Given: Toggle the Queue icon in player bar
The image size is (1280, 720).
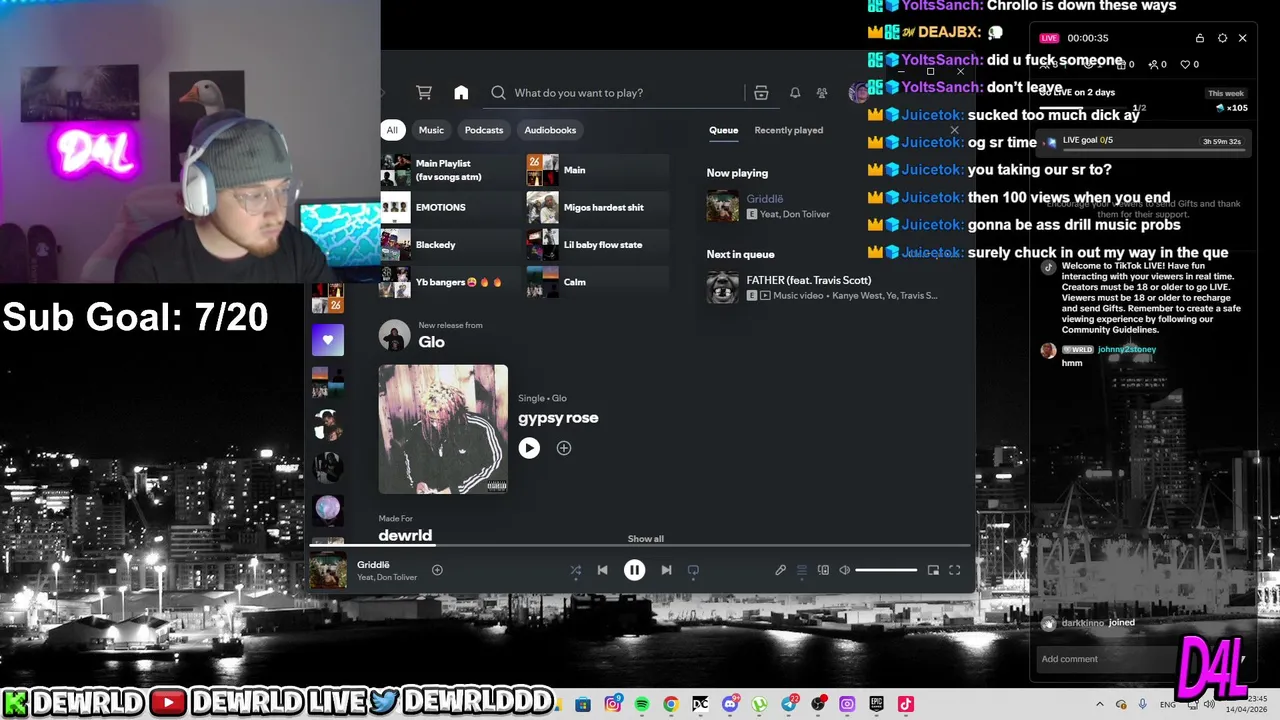Looking at the screenshot, I should point(801,570).
